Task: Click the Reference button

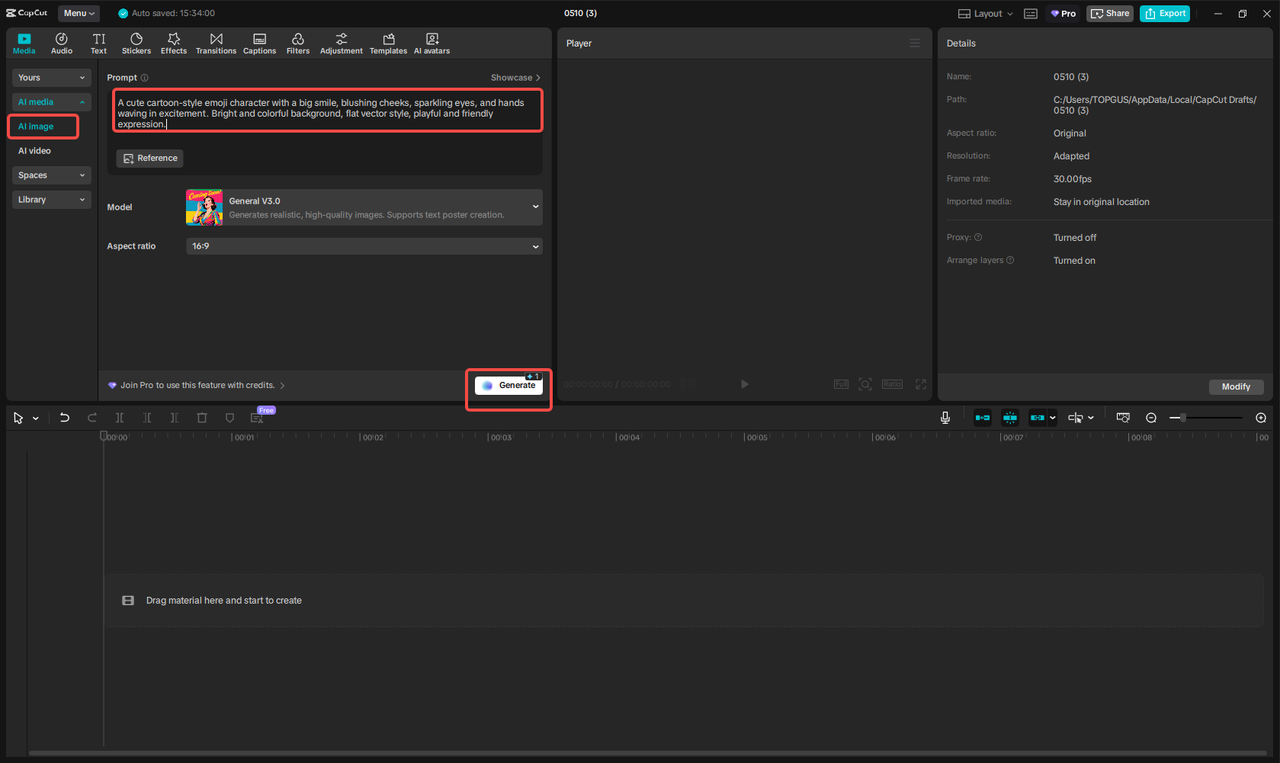Action: (x=150, y=158)
